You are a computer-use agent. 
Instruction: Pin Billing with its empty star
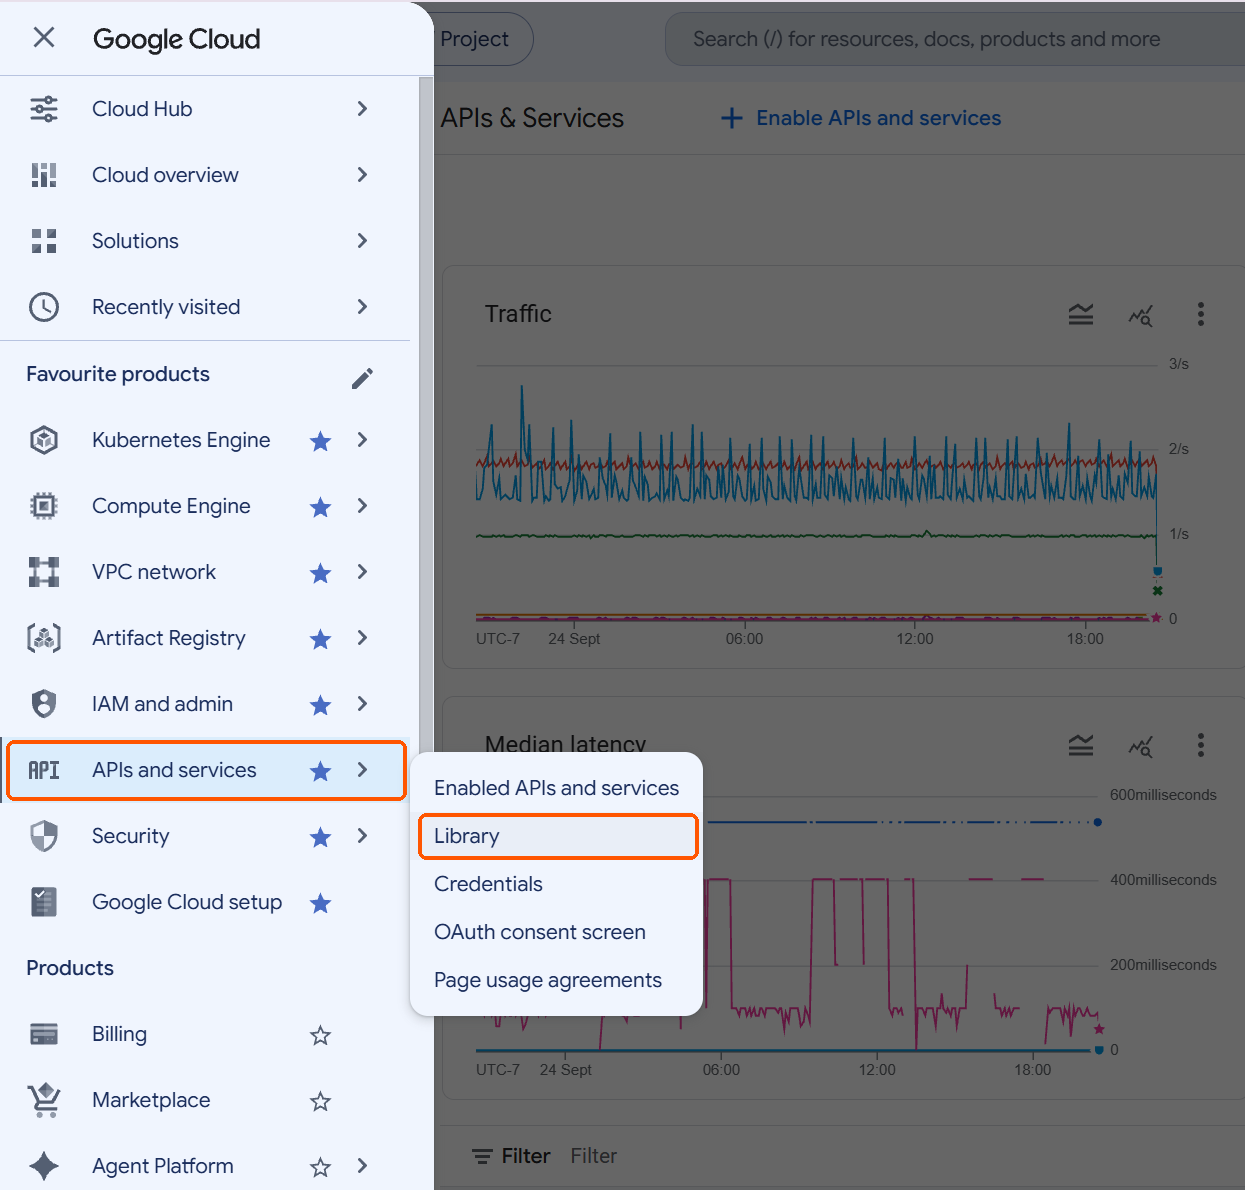point(320,1035)
